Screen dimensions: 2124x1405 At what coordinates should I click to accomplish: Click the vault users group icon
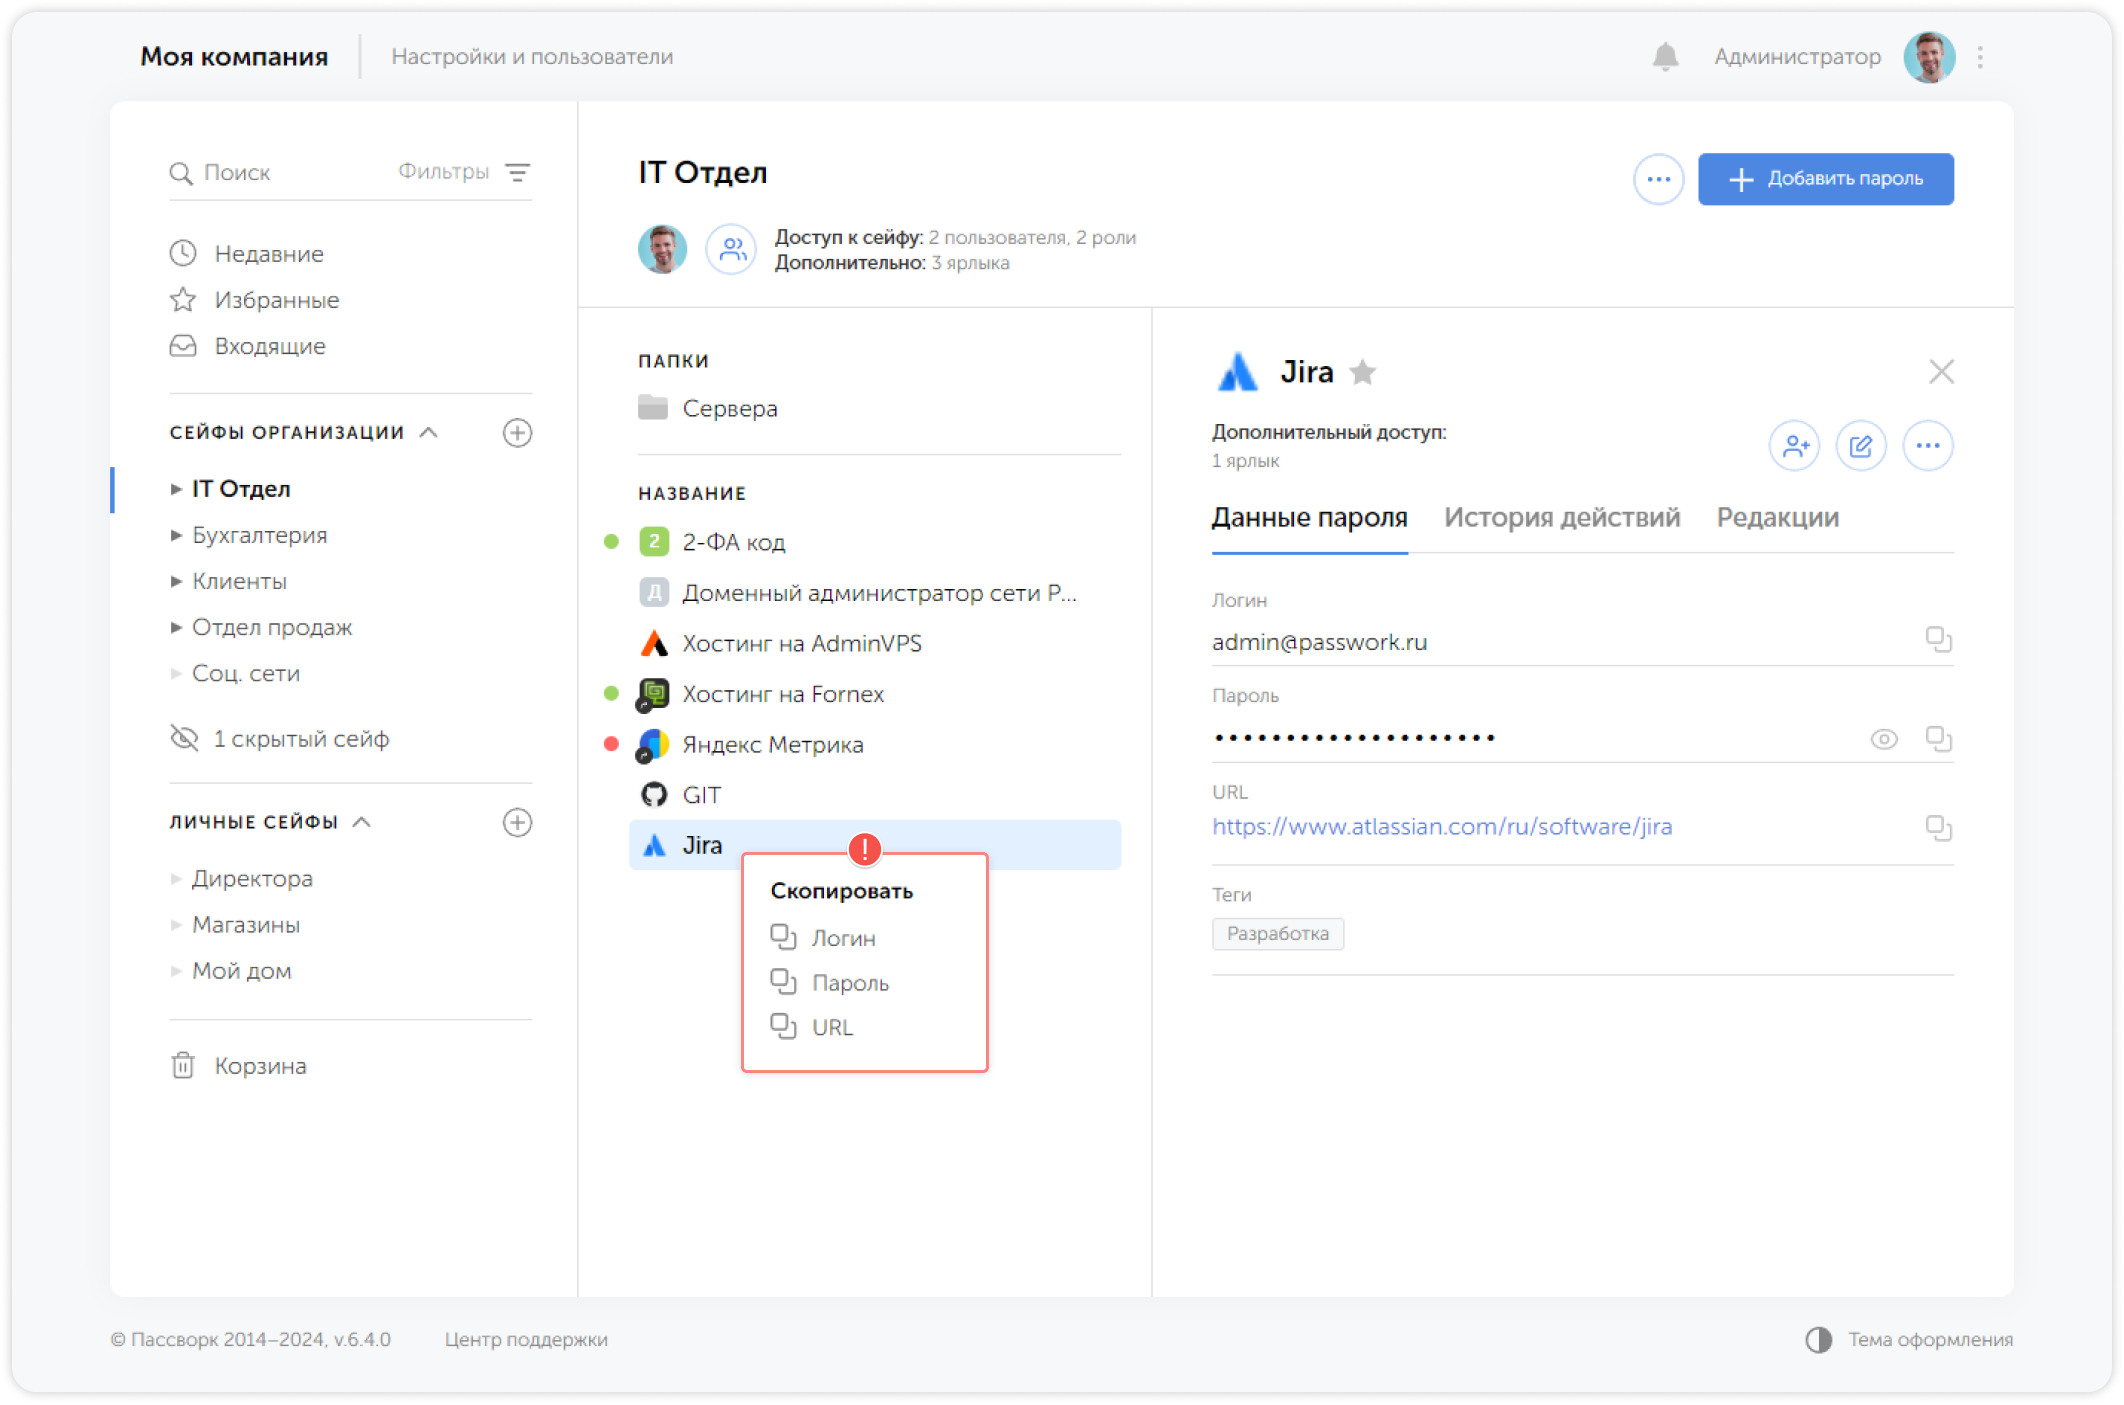pos(732,249)
